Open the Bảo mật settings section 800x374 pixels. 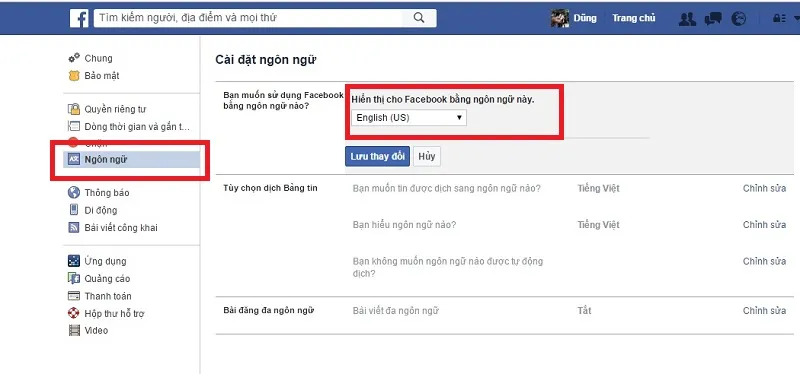tap(102, 76)
